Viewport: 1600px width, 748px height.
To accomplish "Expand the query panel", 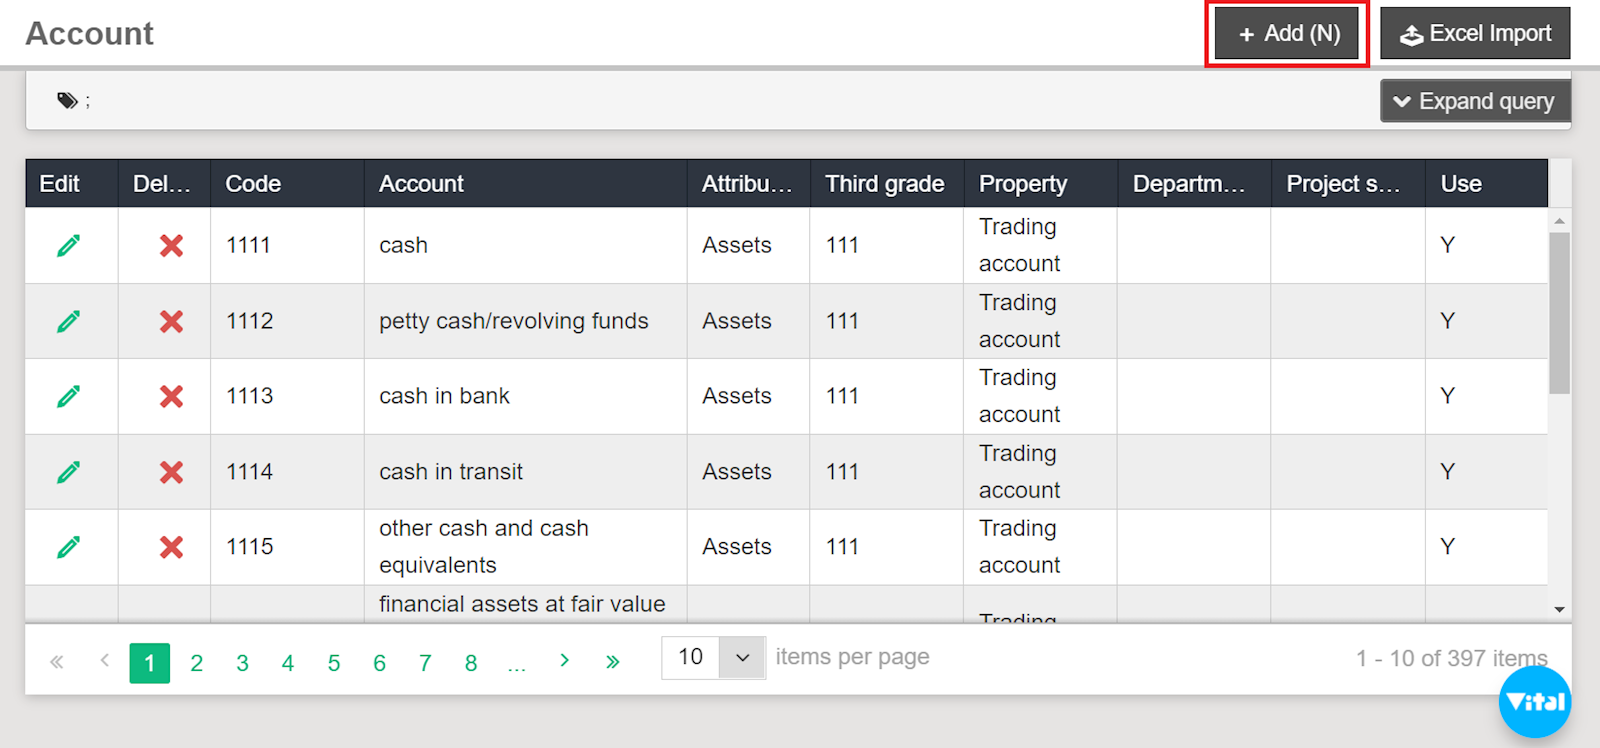I will click(1474, 101).
